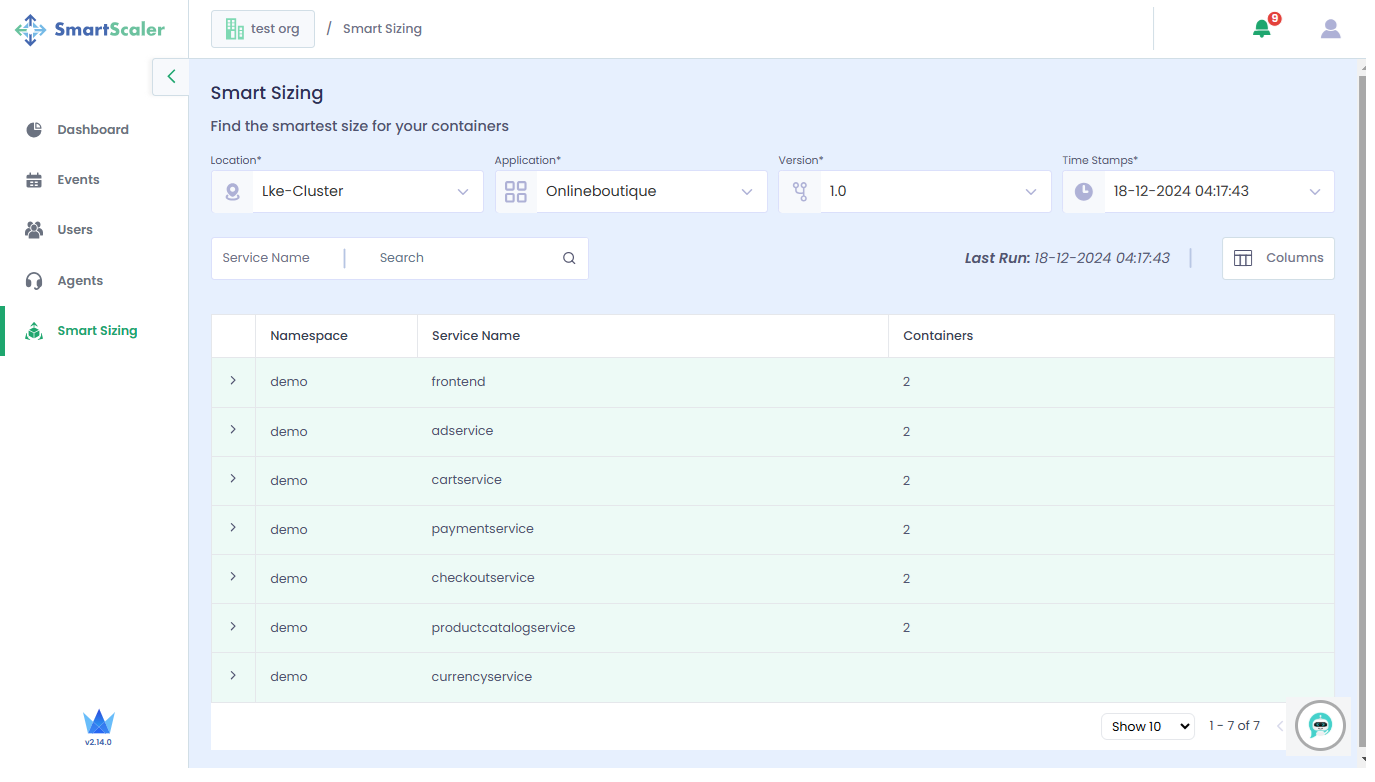1375x782 pixels.
Task: Navigate to Agents
Action: coord(80,281)
